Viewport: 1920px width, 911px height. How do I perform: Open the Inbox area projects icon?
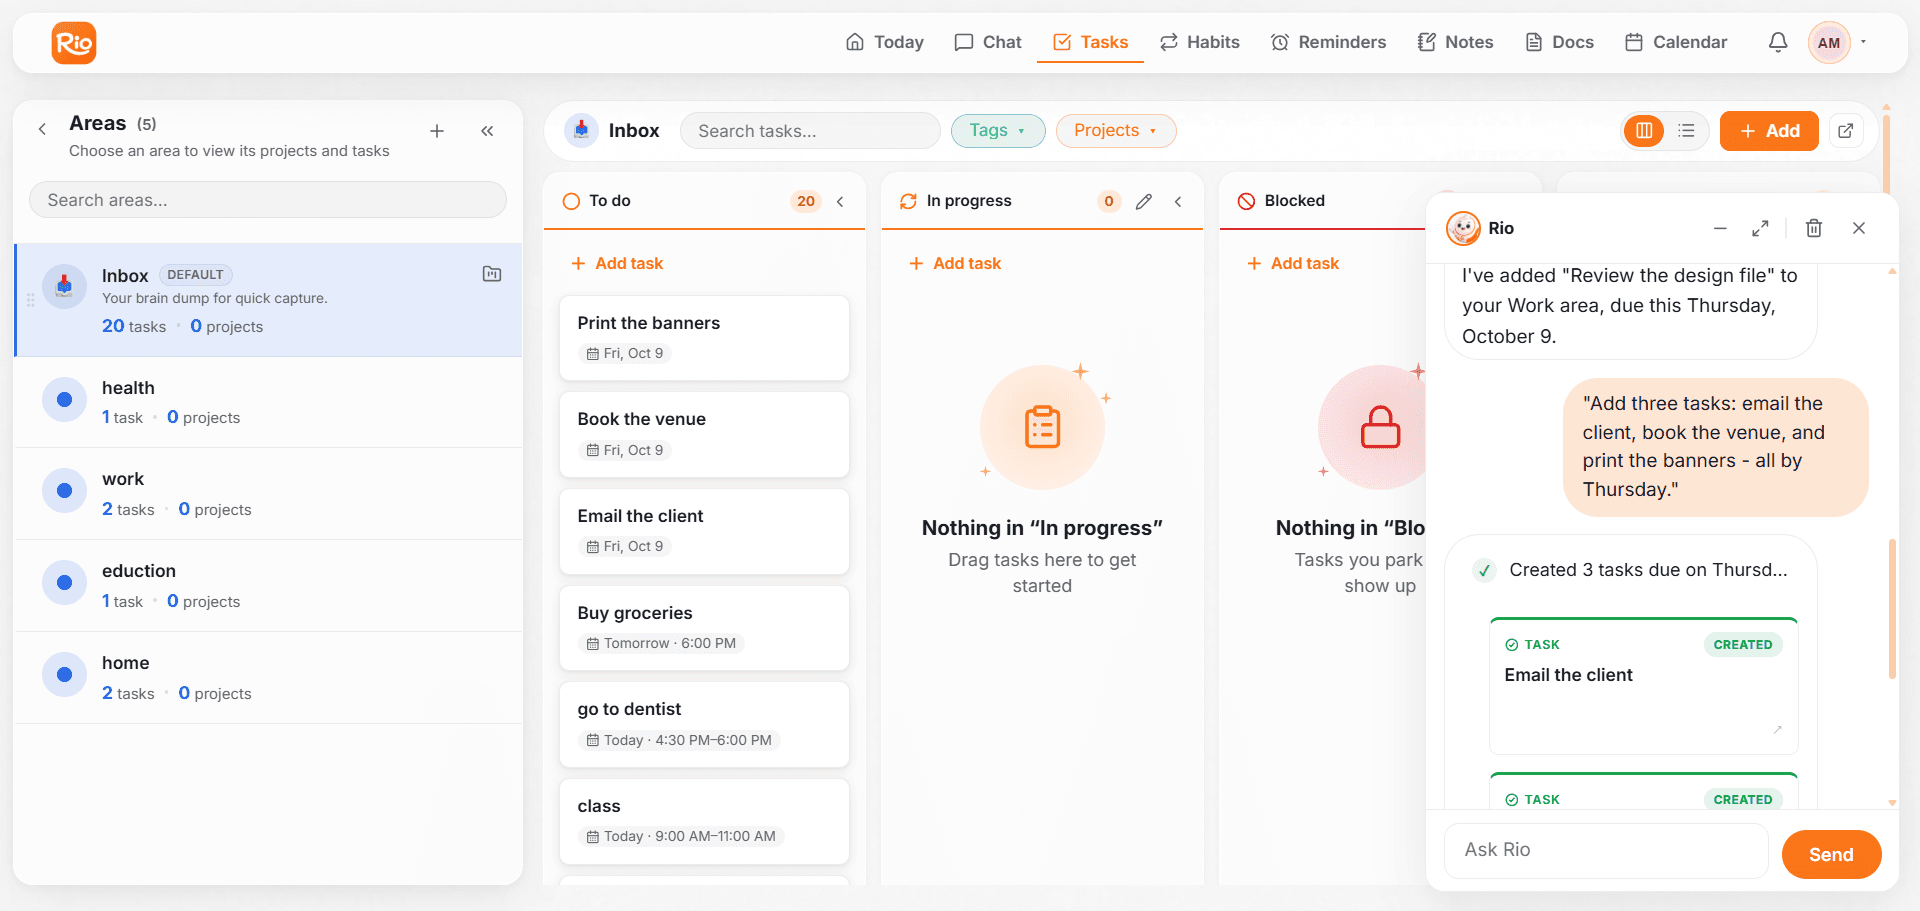492,274
